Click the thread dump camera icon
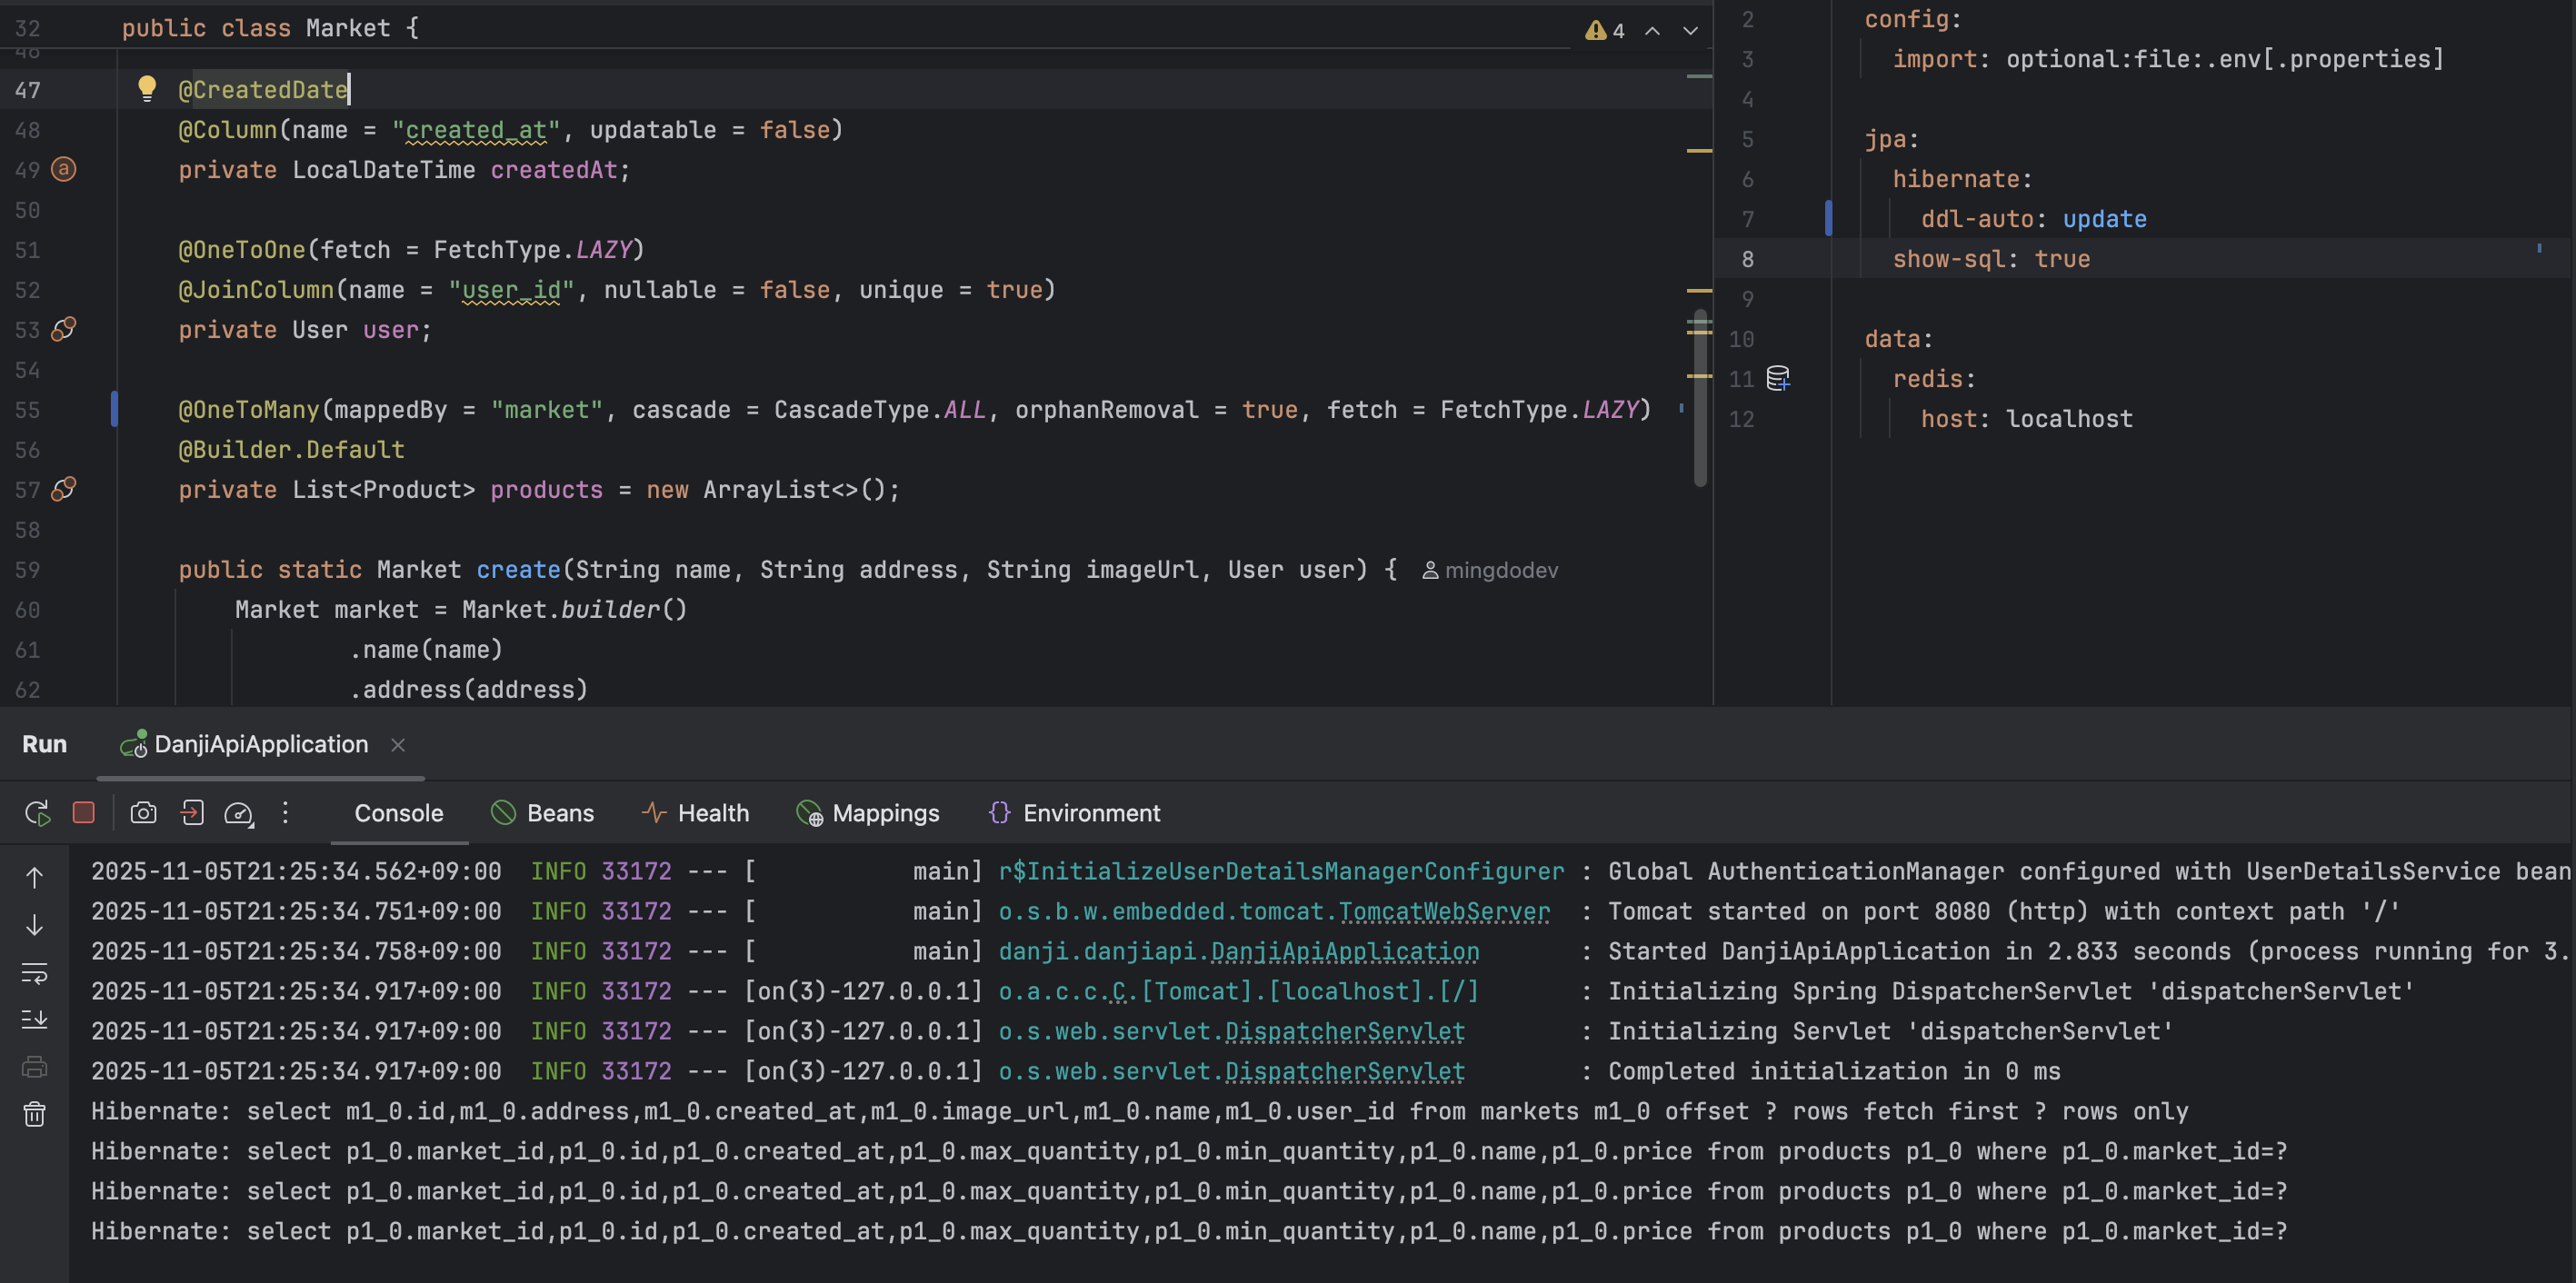This screenshot has width=2576, height=1283. pos(143,813)
